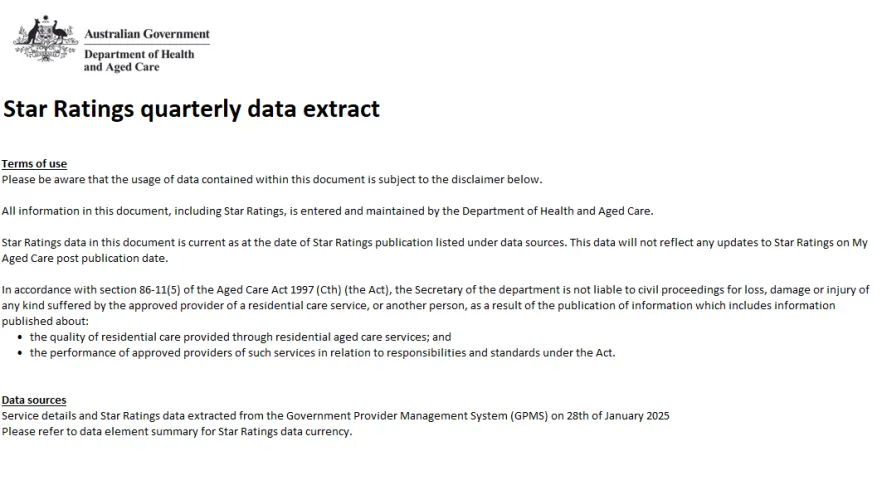
Task: Click the first bullet point marker
Action: pos(20,338)
